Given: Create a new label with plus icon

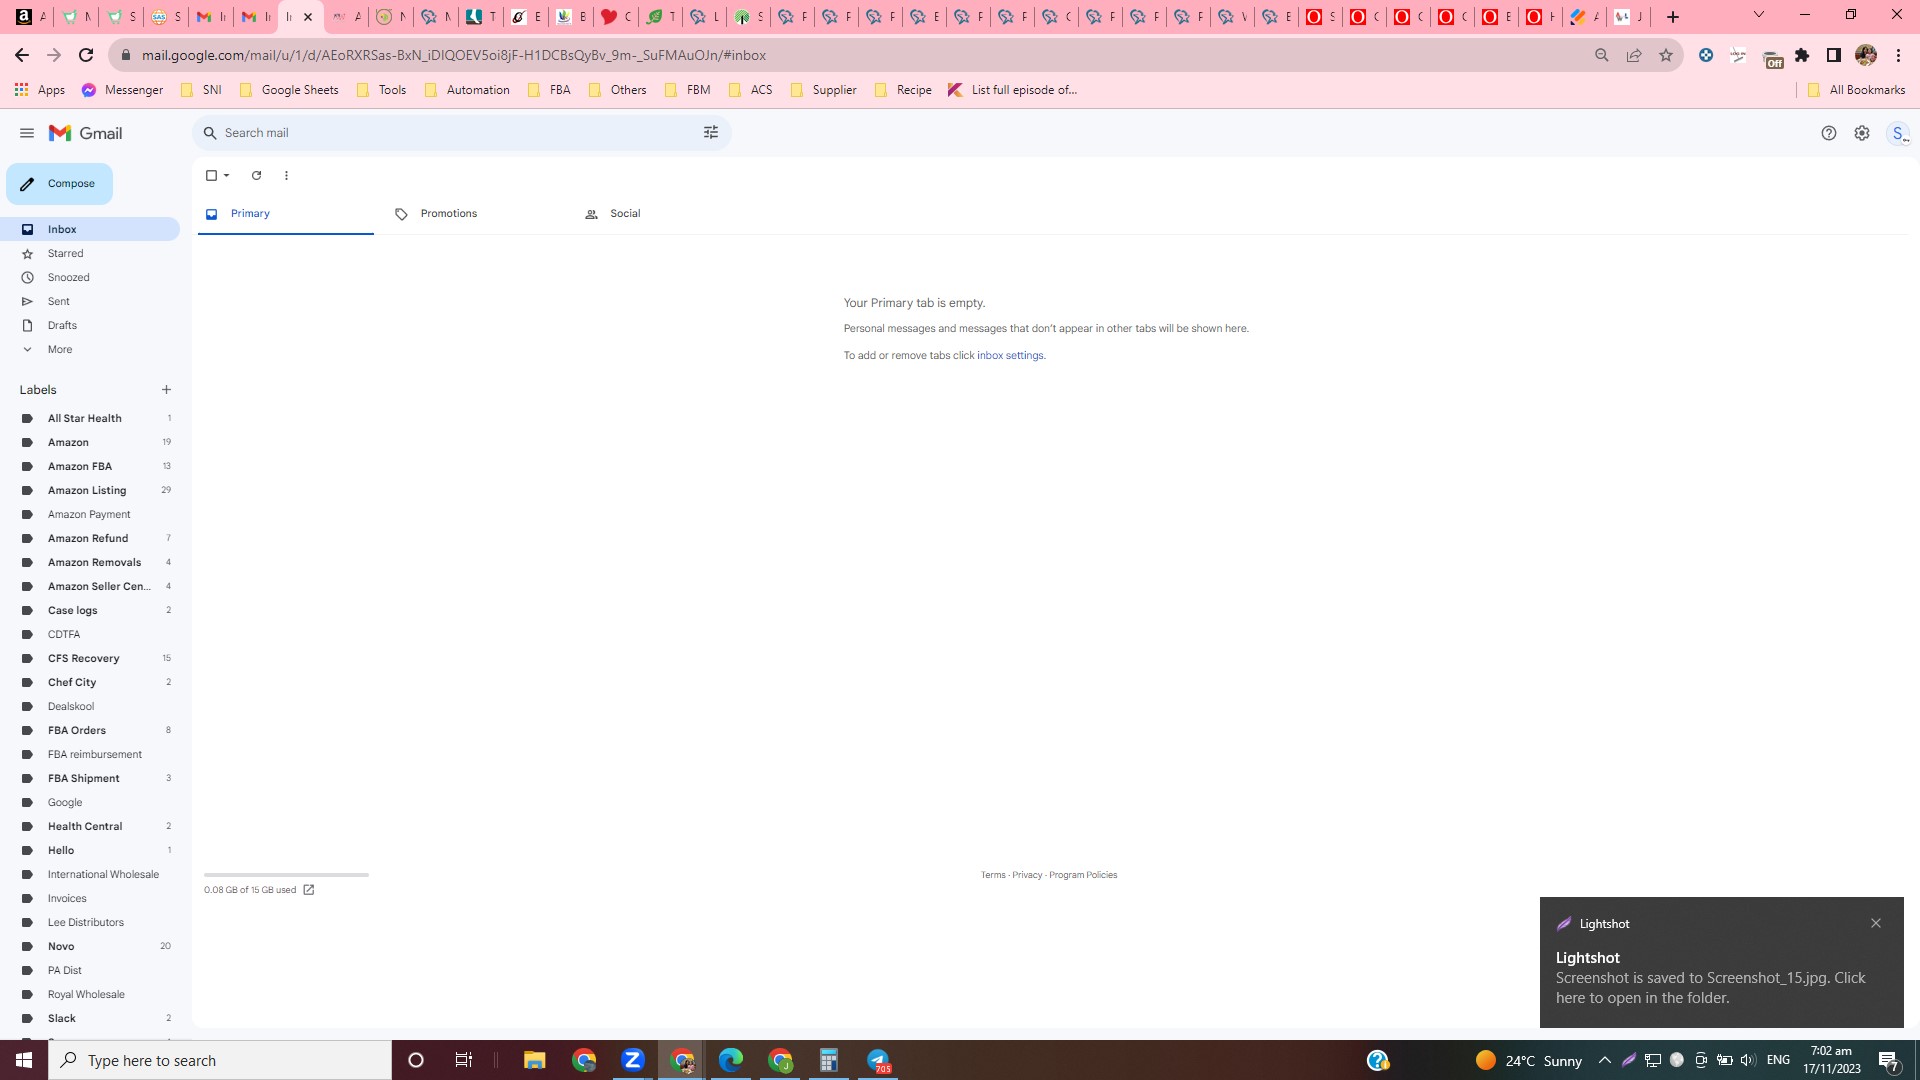Looking at the screenshot, I should pyautogui.click(x=166, y=390).
